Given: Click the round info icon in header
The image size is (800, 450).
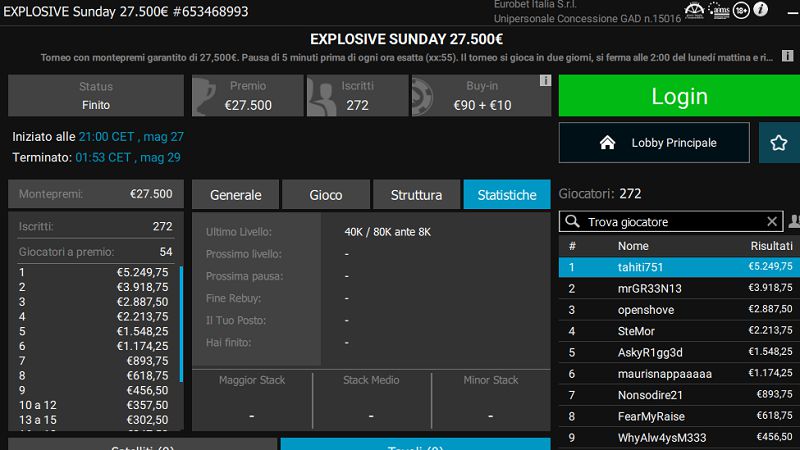Looking at the screenshot, I should pyautogui.click(x=761, y=9).
